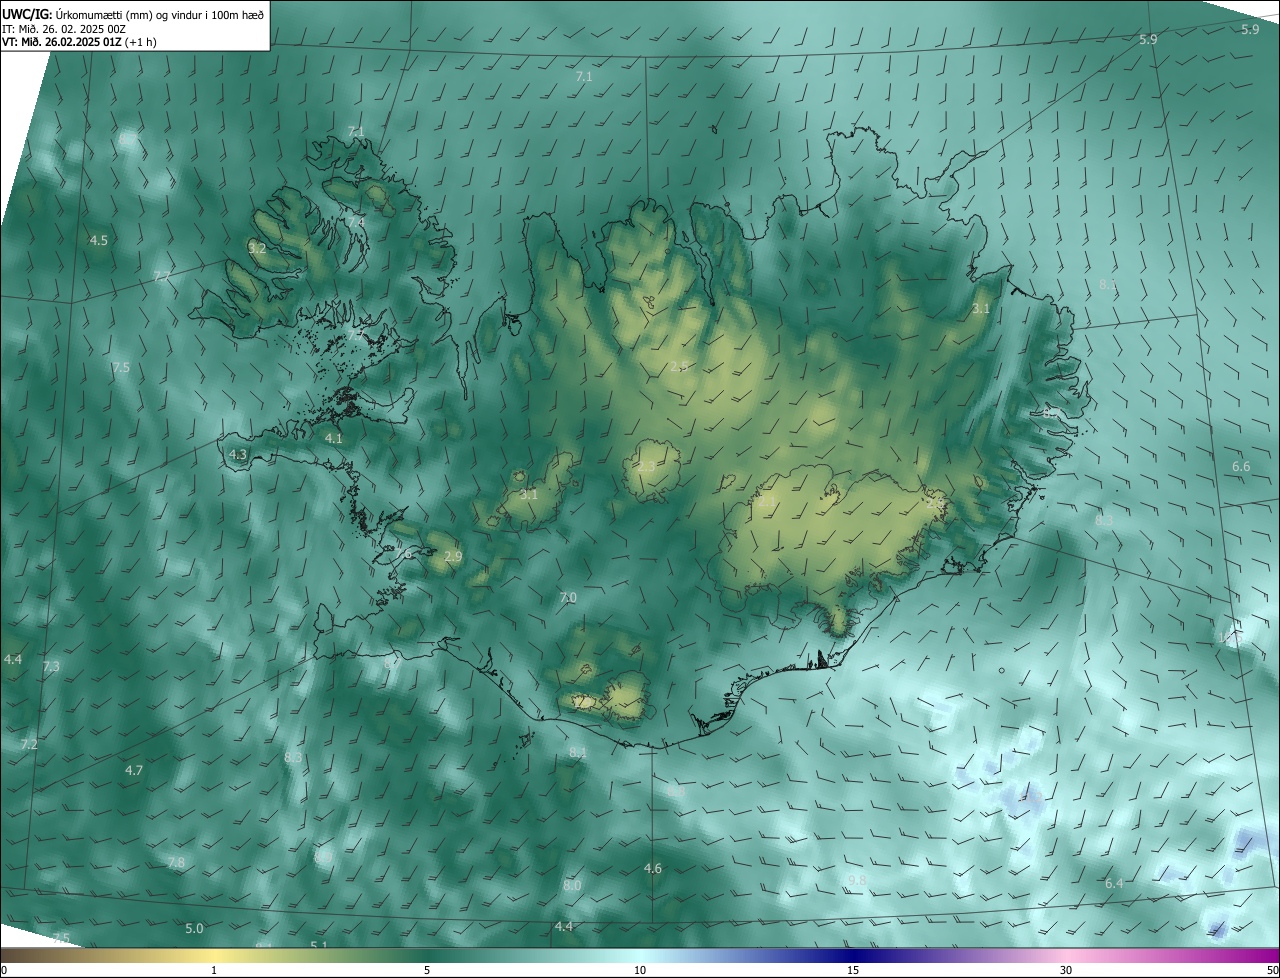Click the 50 tick on the color scale
Image resolution: width=1280 pixels, height=978 pixels.
[1272, 971]
